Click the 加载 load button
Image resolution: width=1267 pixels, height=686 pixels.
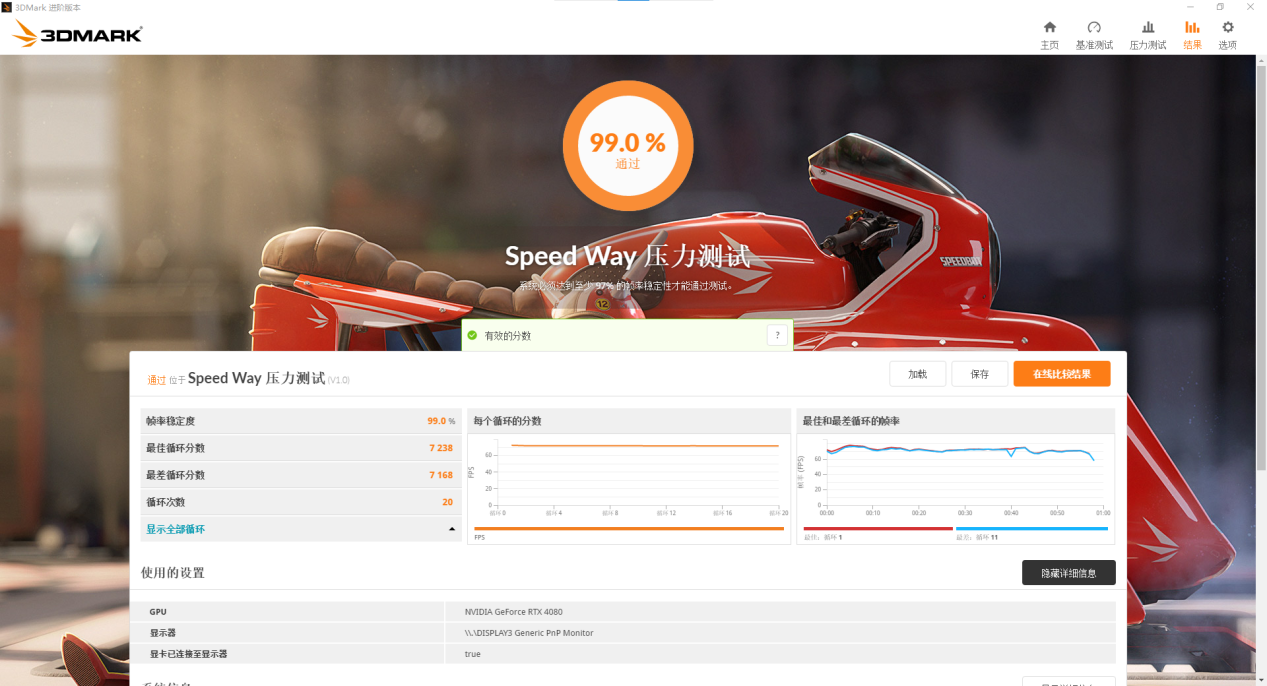pyautogui.click(x=918, y=374)
